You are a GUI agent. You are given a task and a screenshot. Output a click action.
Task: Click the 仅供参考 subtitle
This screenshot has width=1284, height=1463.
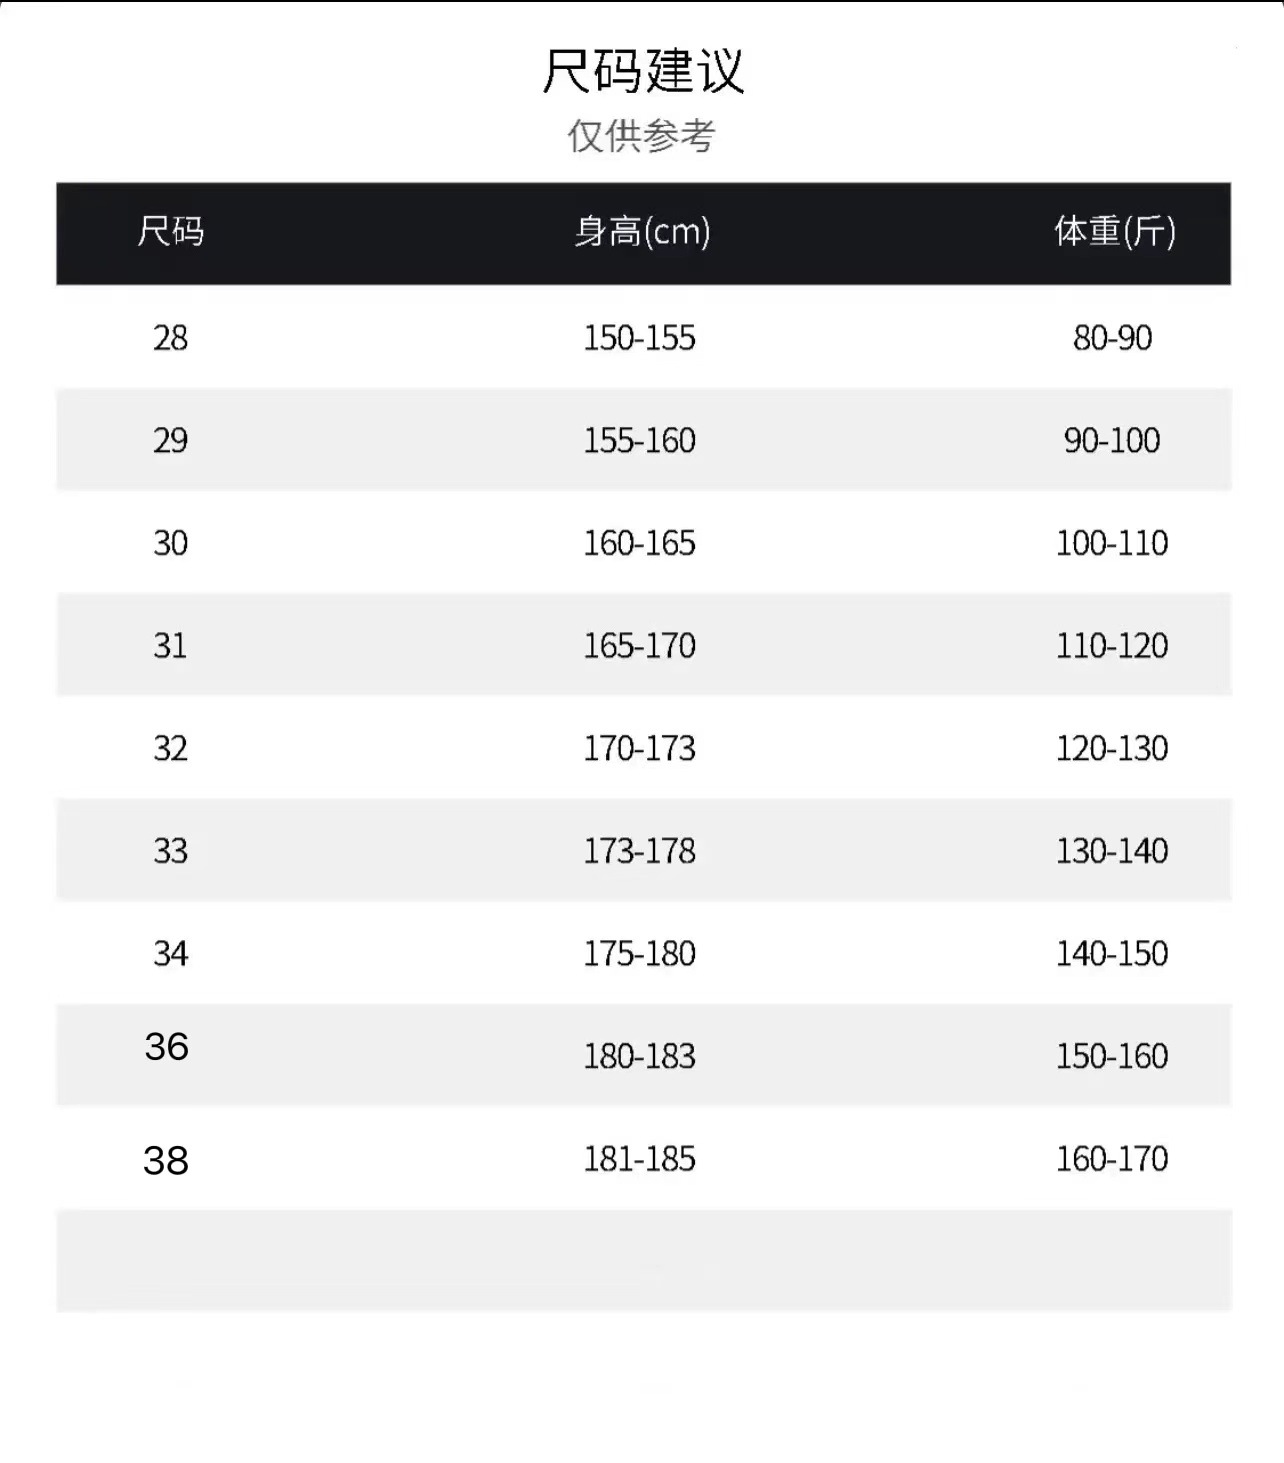[x=641, y=136]
